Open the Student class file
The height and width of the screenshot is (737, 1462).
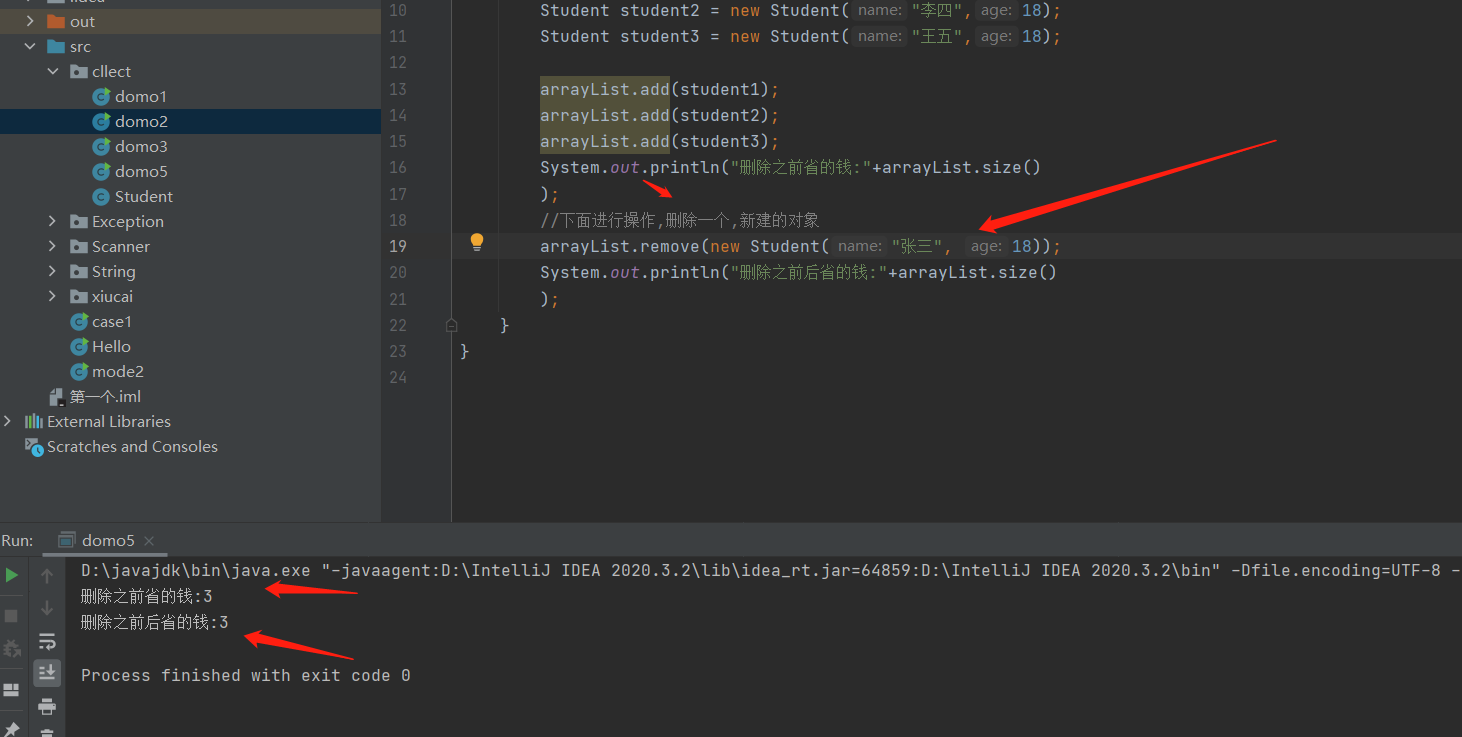(x=144, y=196)
